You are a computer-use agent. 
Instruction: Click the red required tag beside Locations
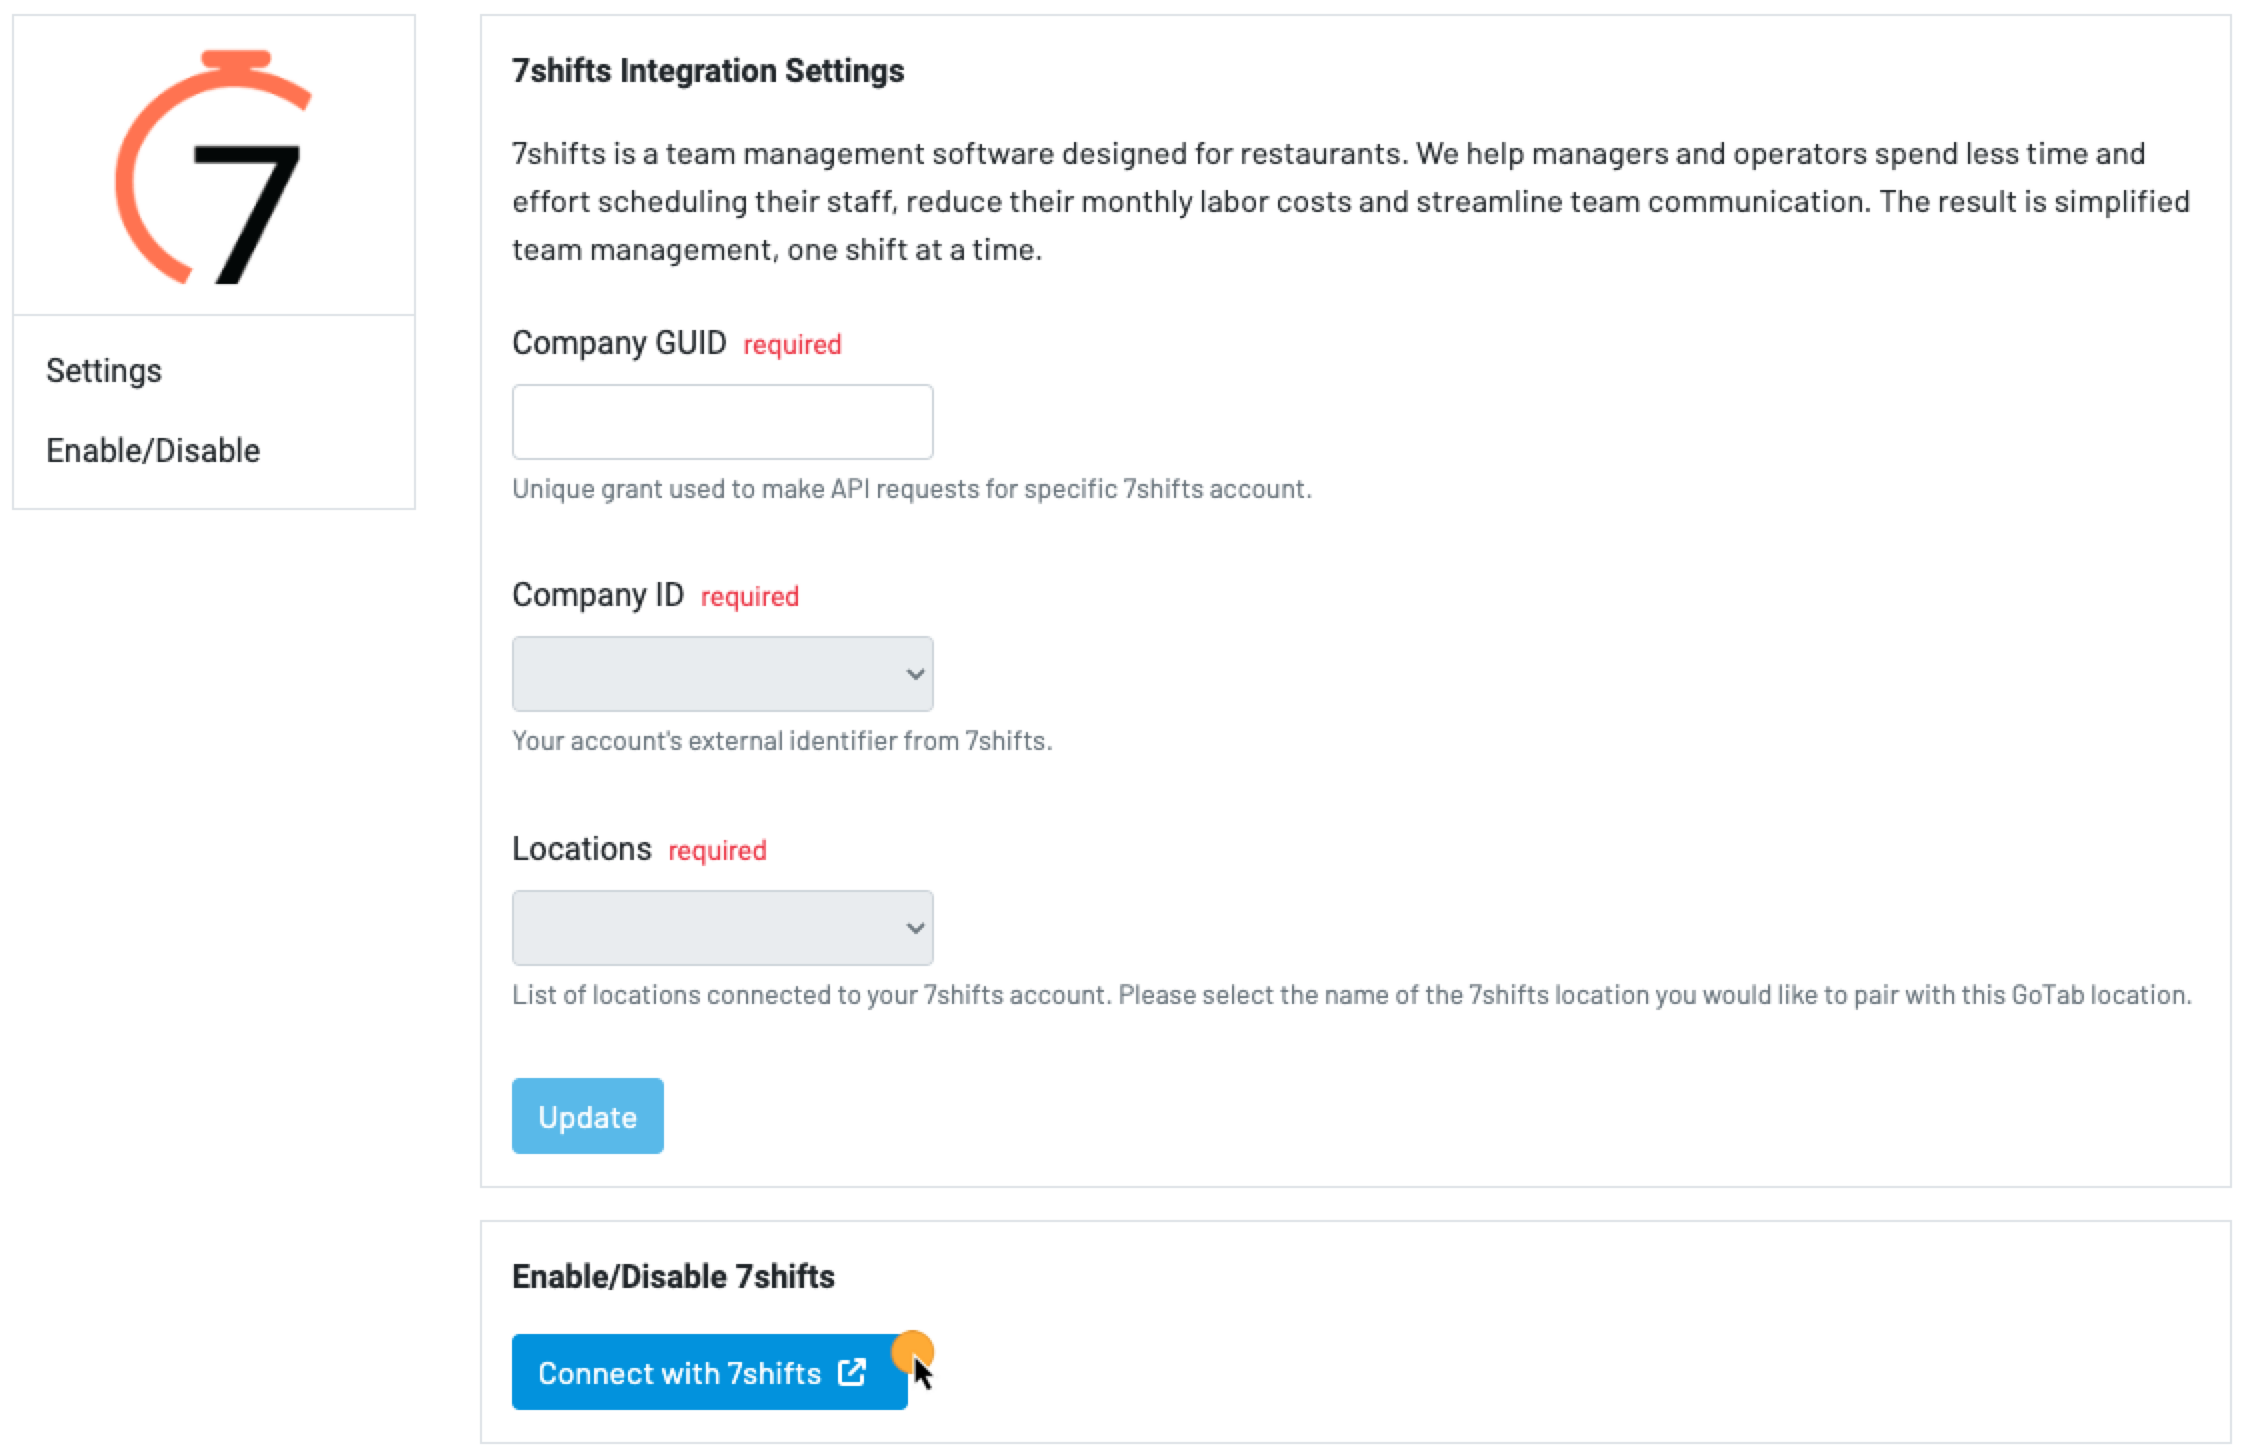coord(717,851)
